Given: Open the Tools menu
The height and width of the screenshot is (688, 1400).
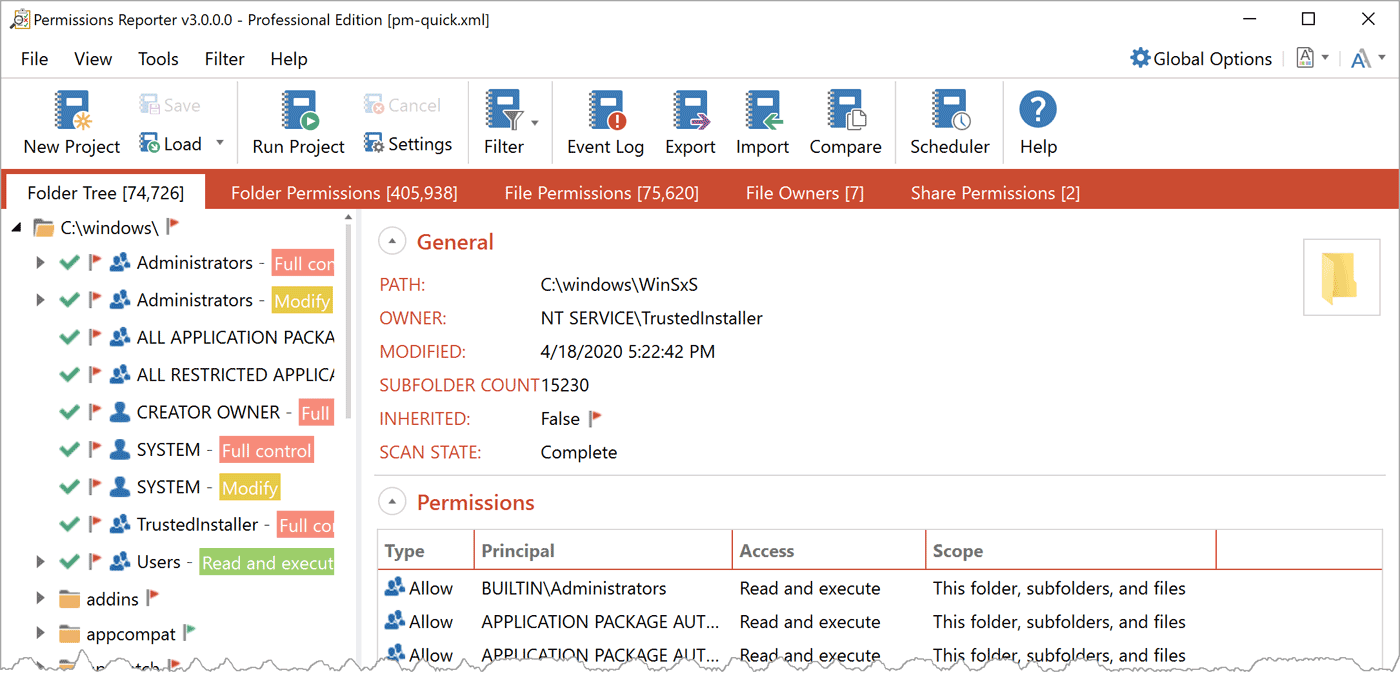Looking at the screenshot, I should (158, 59).
